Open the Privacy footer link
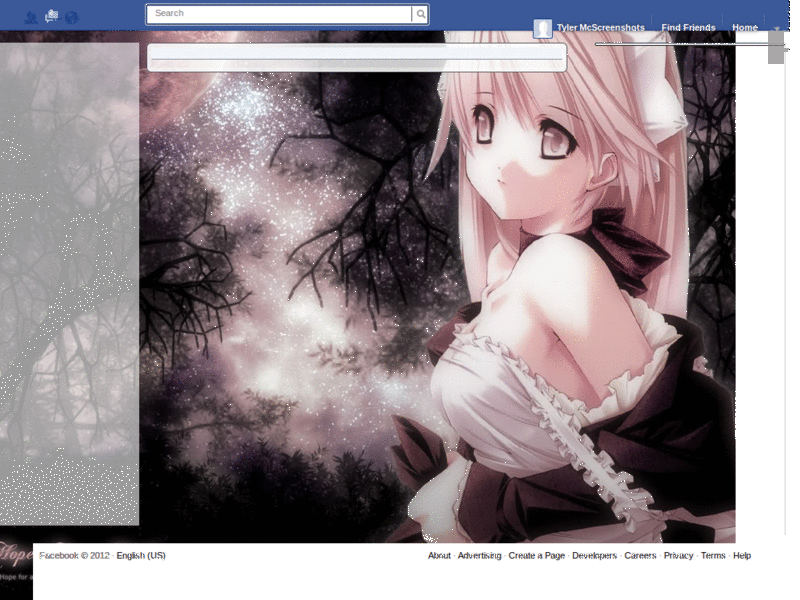 click(678, 556)
